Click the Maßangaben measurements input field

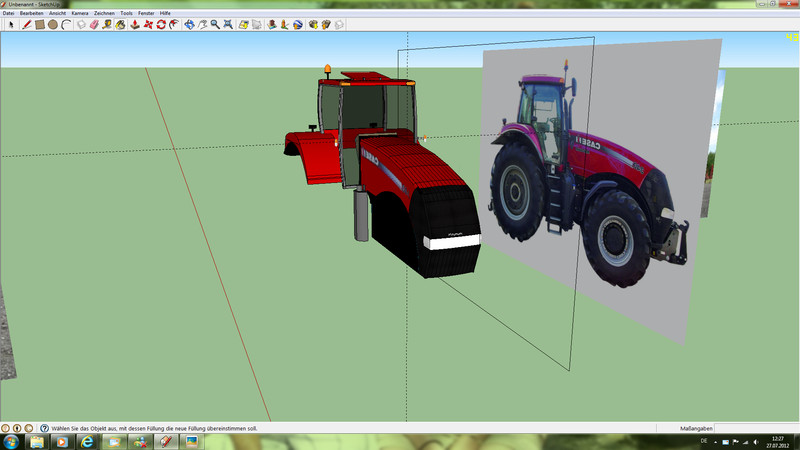pyautogui.click(x=756, y=428)
